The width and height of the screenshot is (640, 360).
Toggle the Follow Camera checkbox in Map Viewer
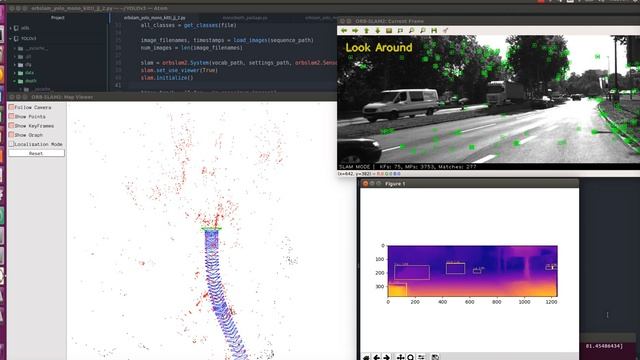[11, 107]
